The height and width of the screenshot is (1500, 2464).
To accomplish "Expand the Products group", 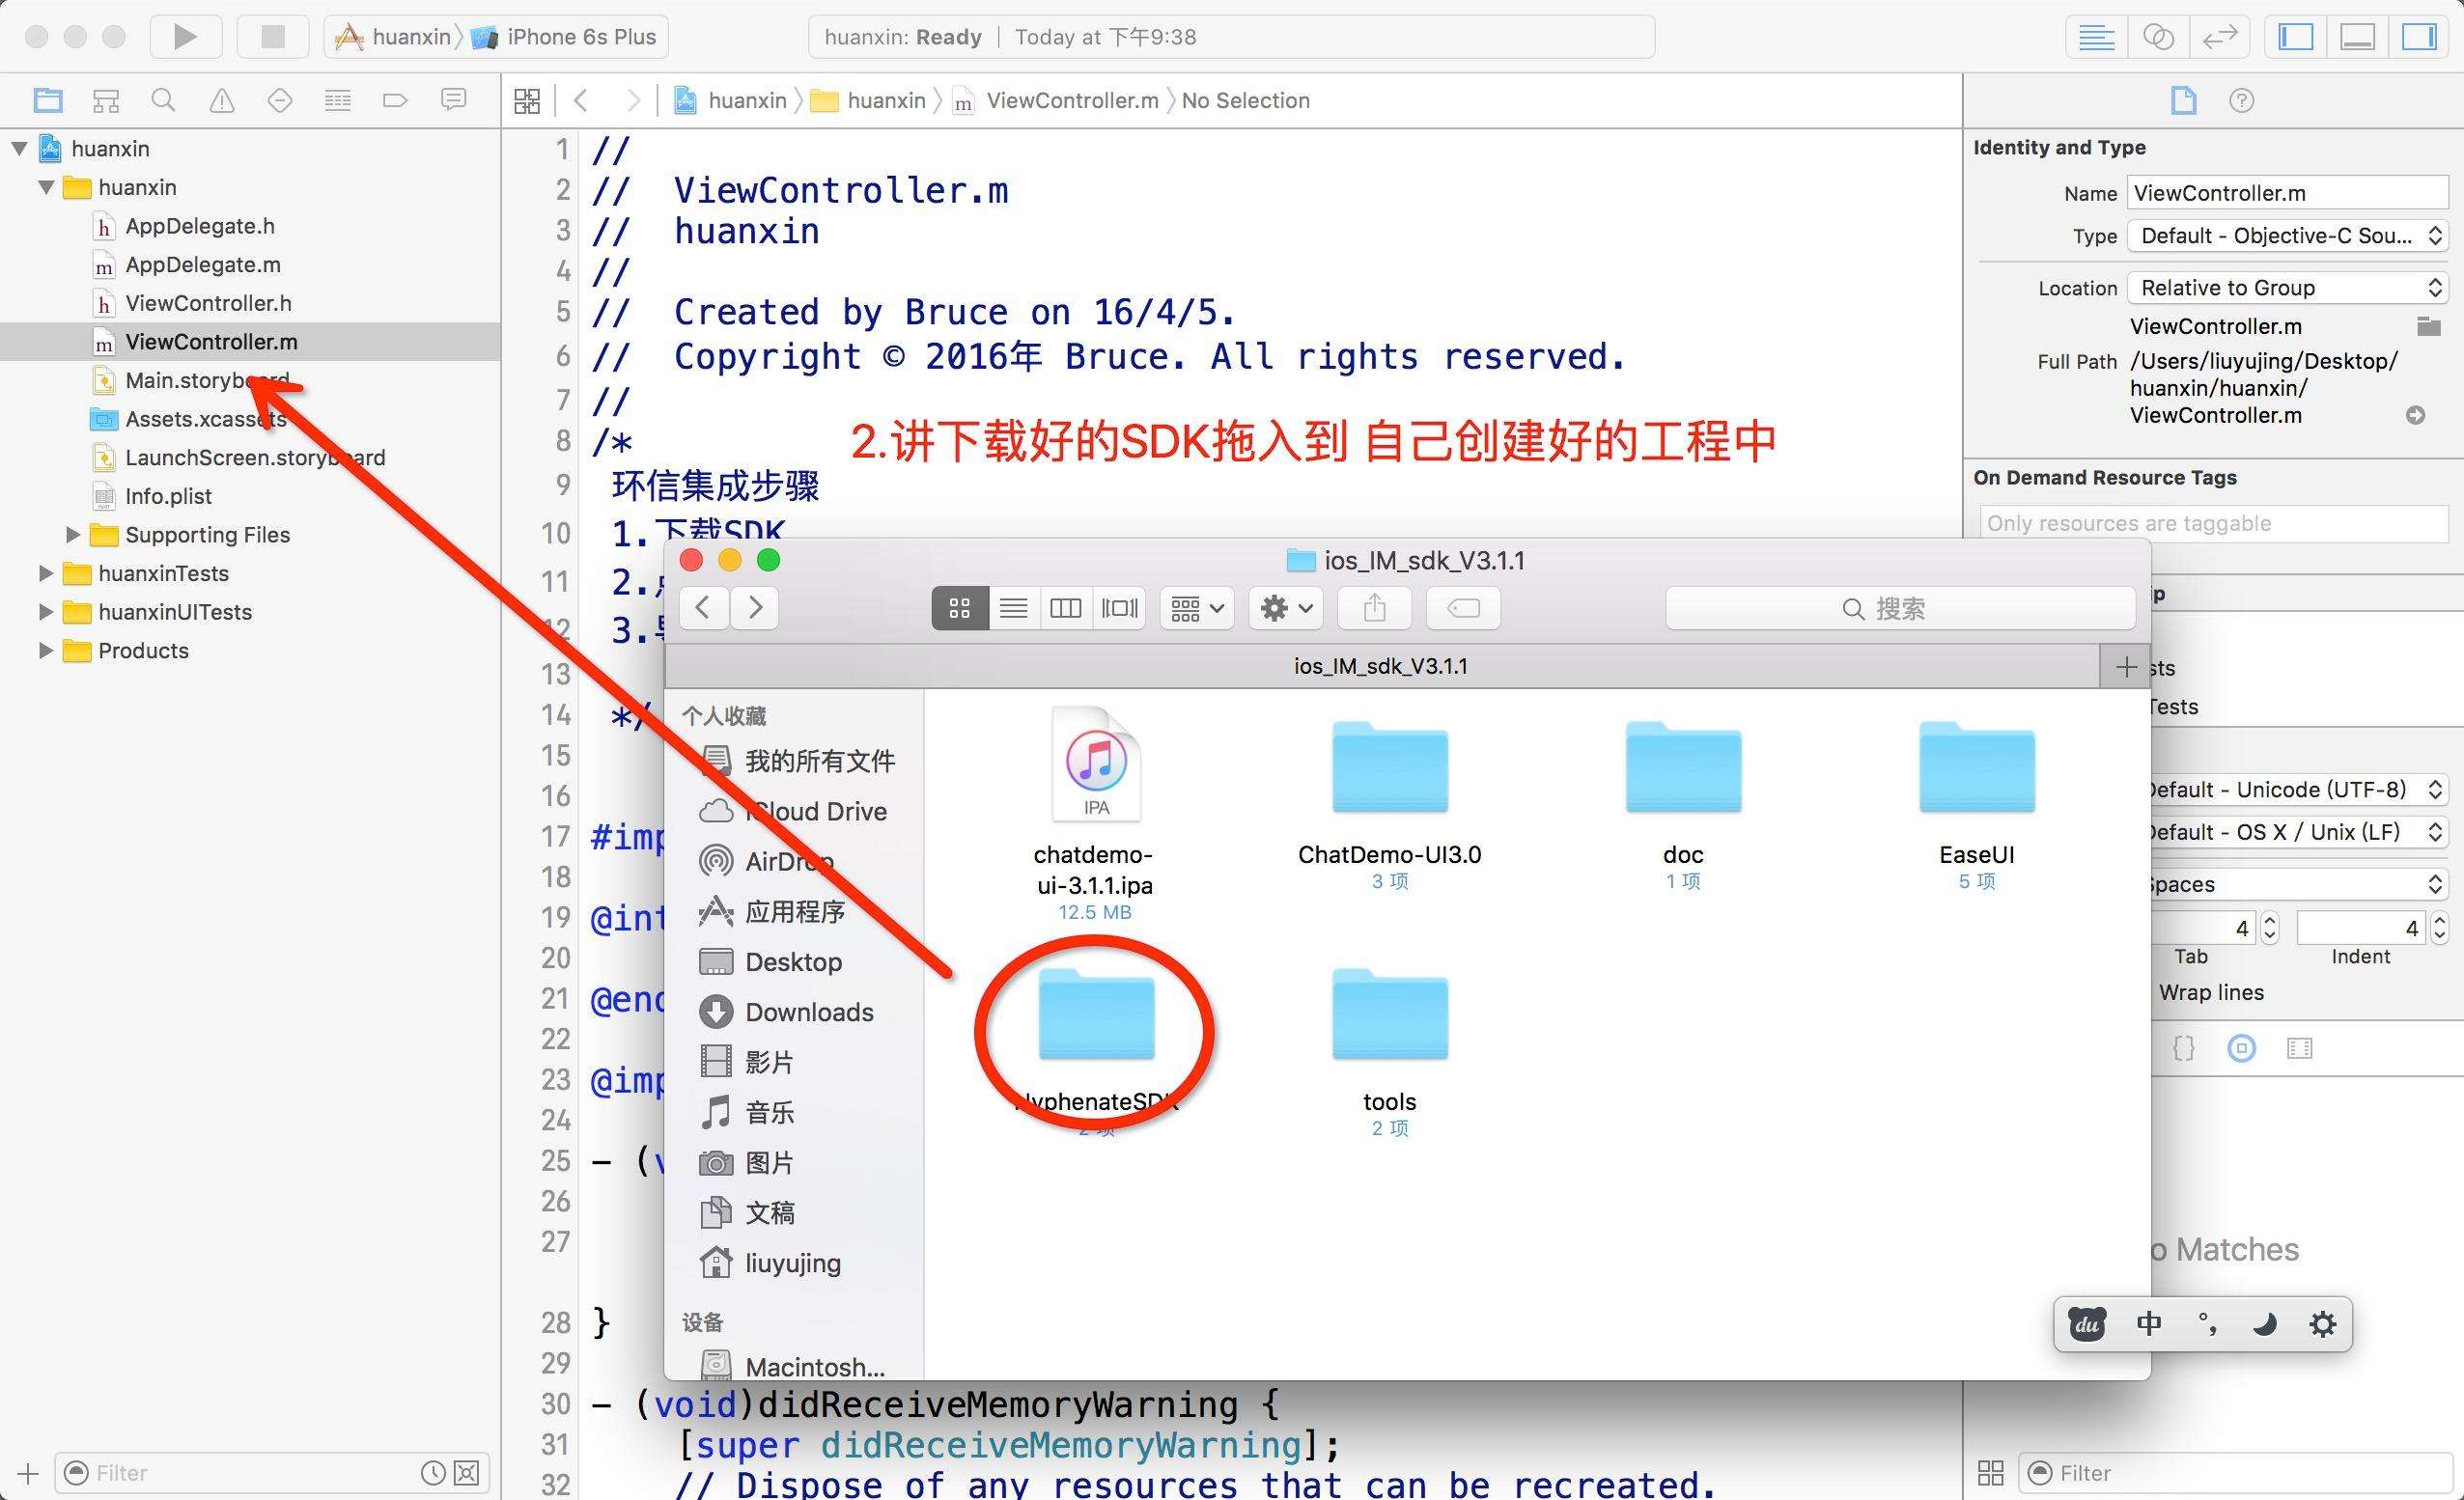I will click(x=45, y=650).
